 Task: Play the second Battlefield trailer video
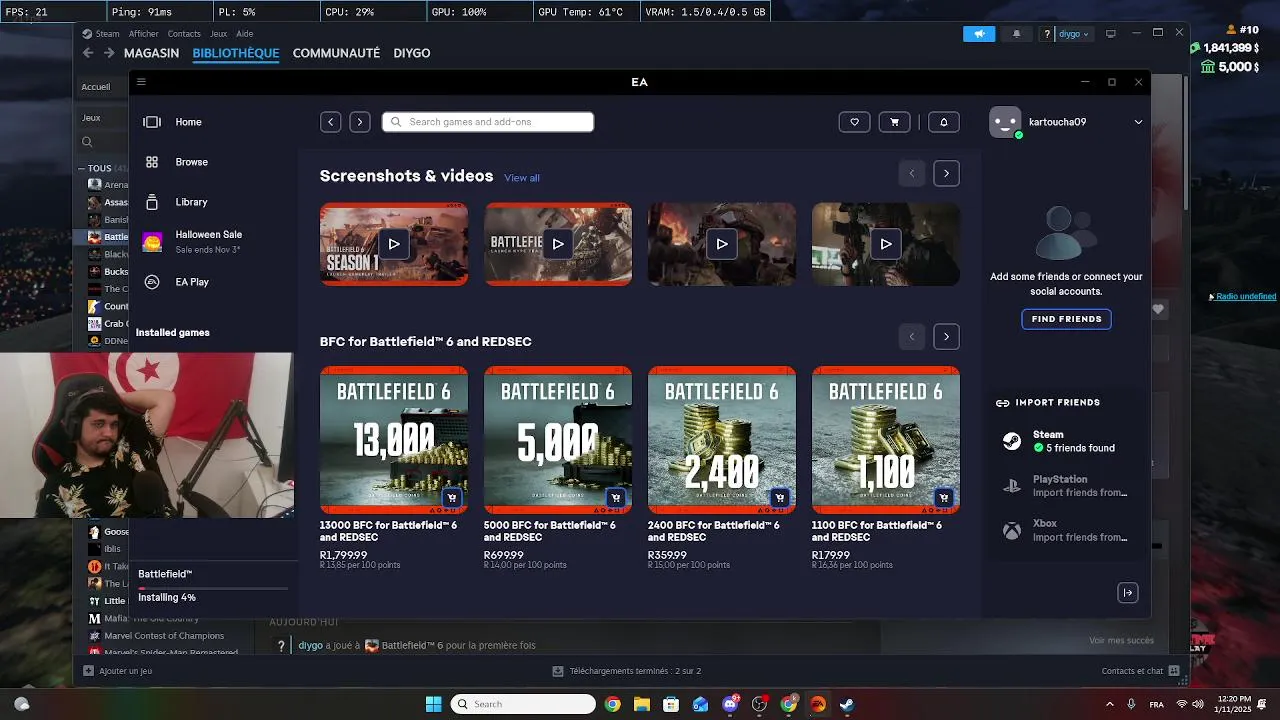coord(558,244)
